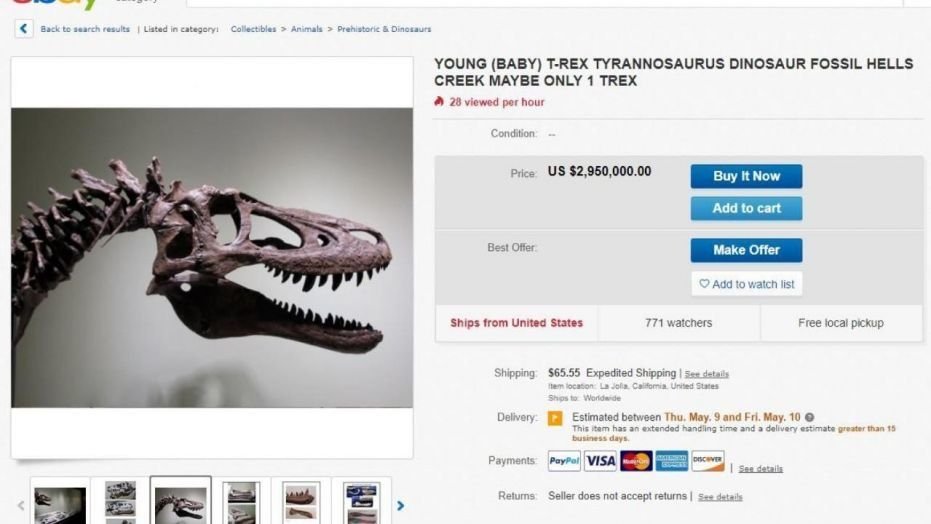Click the American Express icon
Viewport: 931px width, 524px height.
point(671,461)
